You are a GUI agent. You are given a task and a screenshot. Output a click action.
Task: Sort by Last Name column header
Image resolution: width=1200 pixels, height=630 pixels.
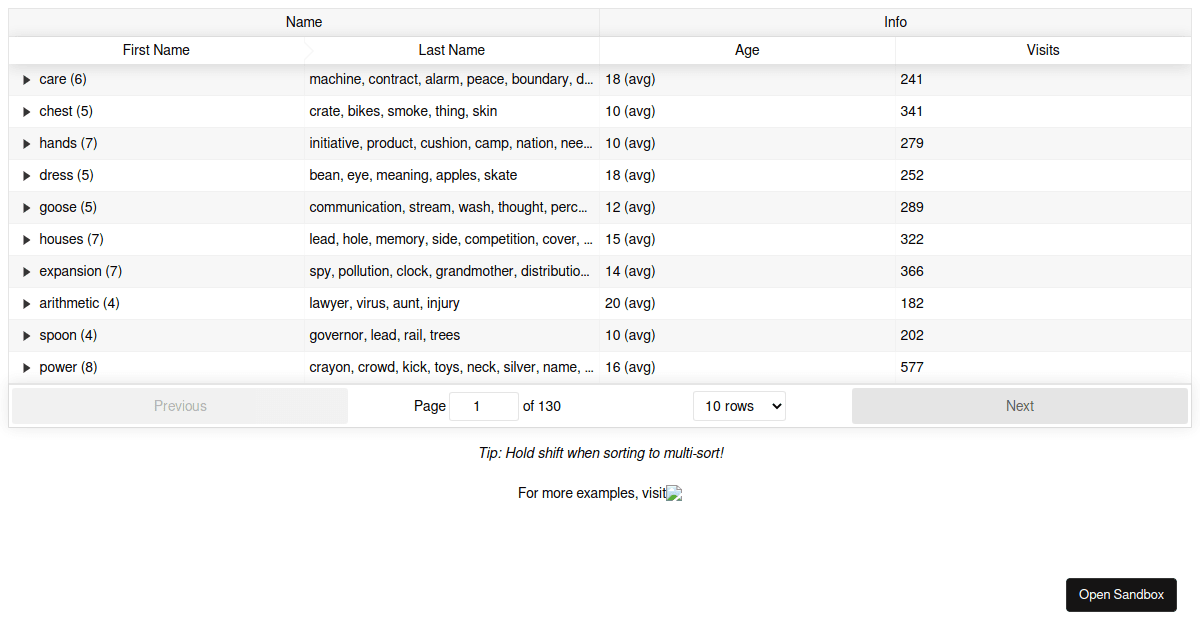(x=452, y=50)
